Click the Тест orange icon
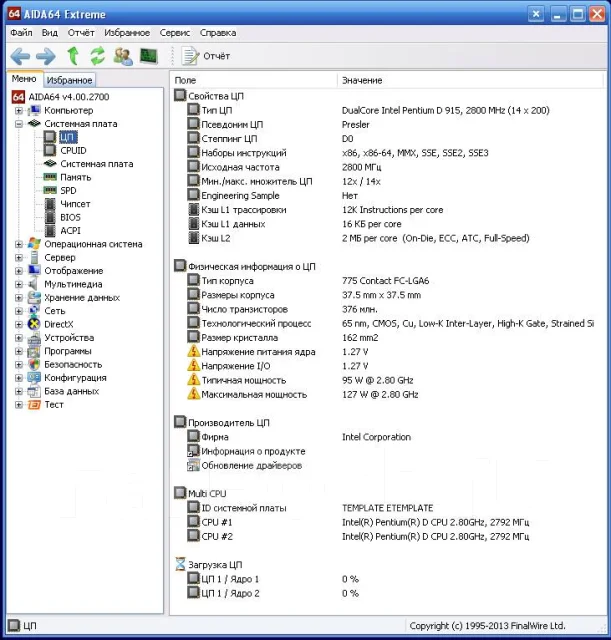The width and height of the screenshot is (611, 640). [34, 405]
